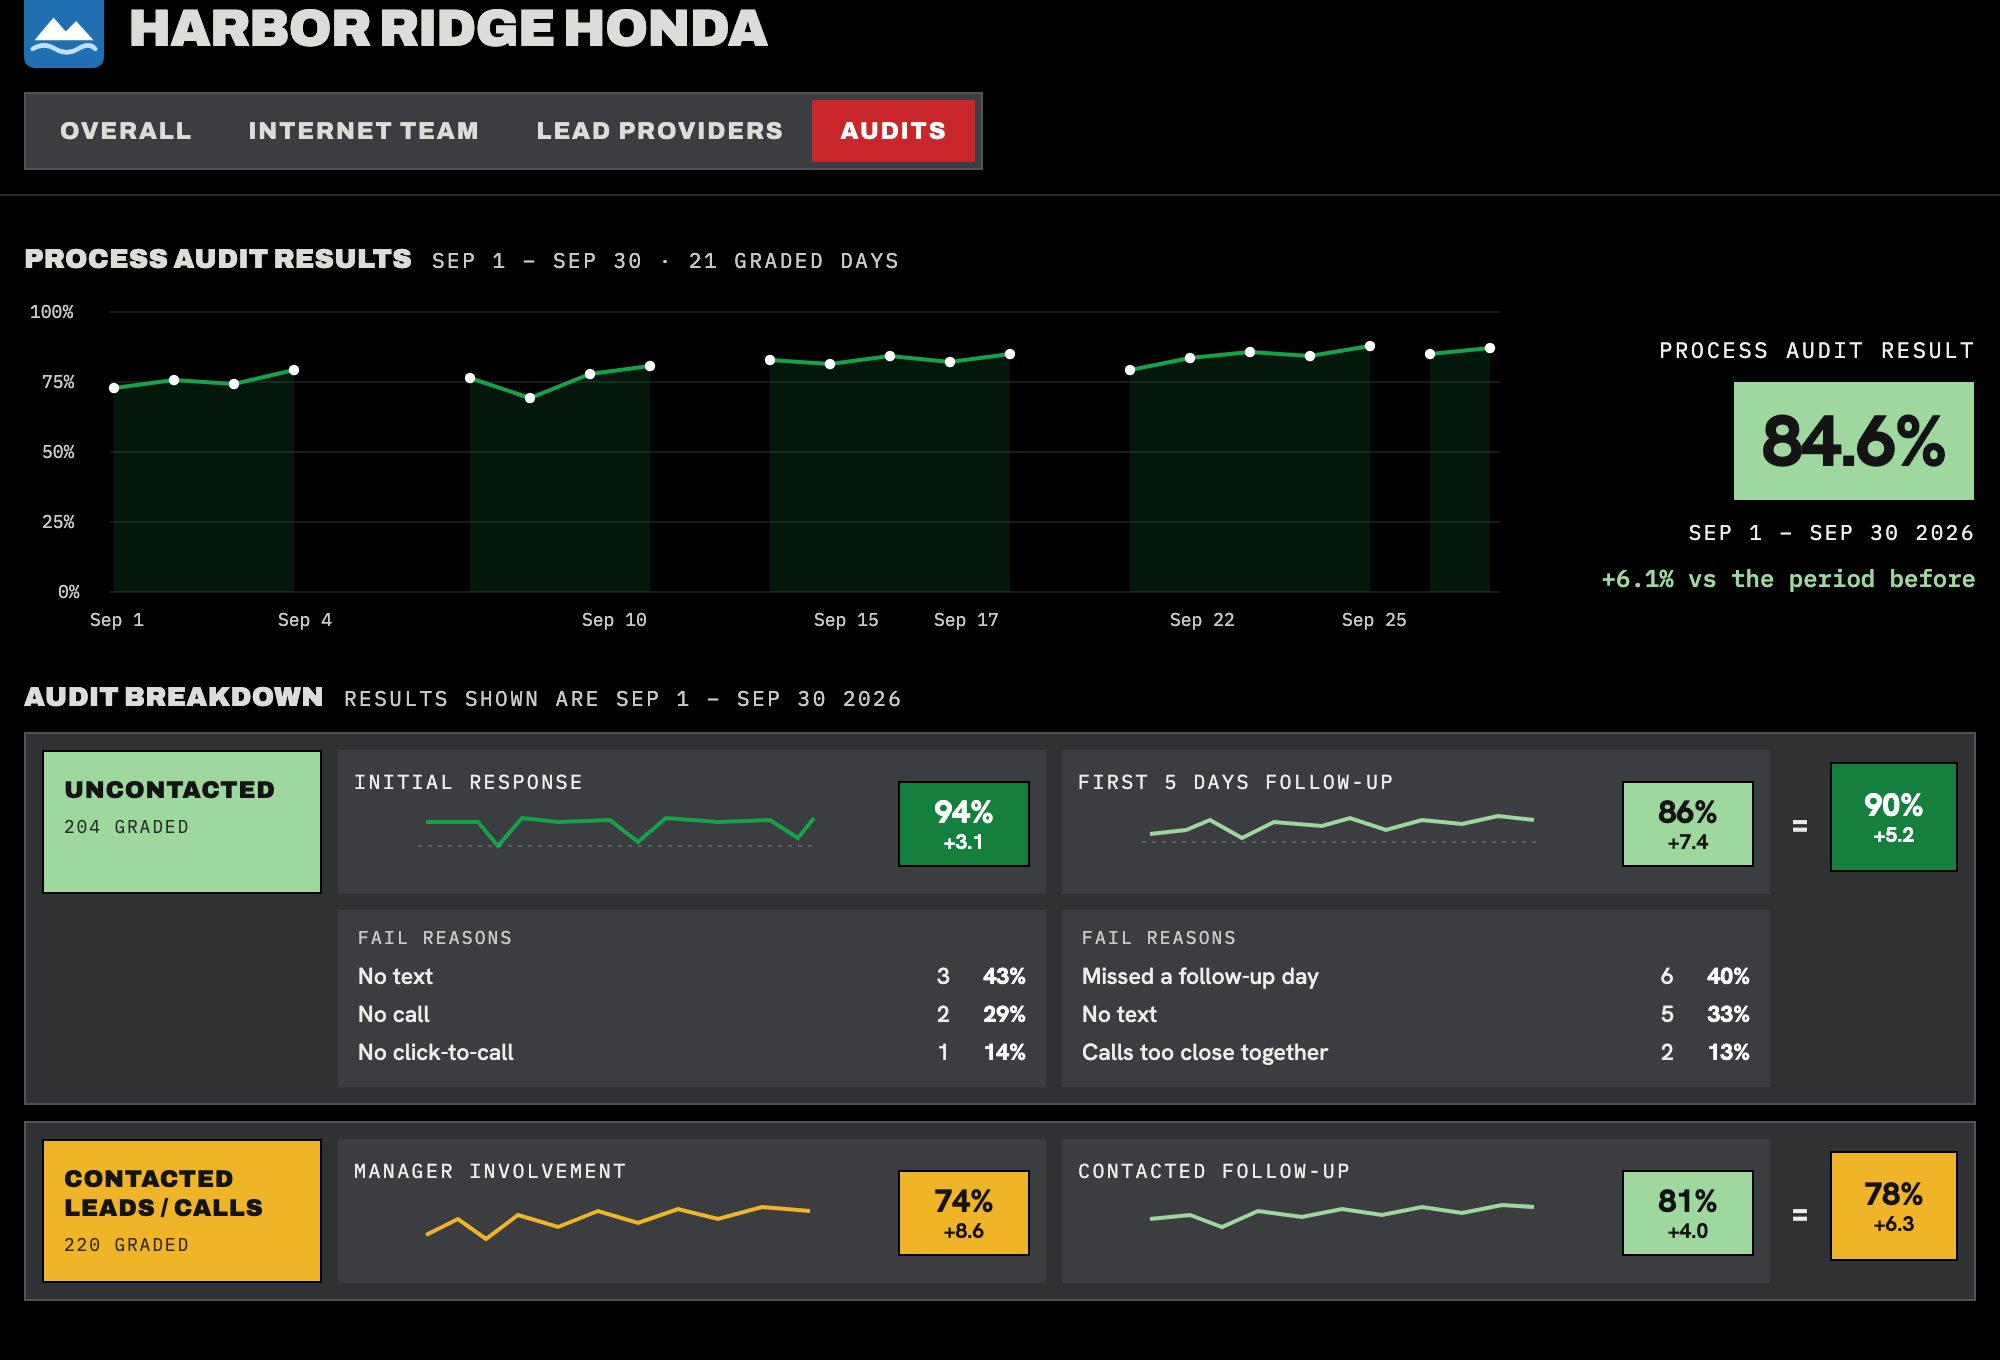
Task: Click the Initial Response sparkline chart
Action: pyautogui.click(x=618, y=830)
